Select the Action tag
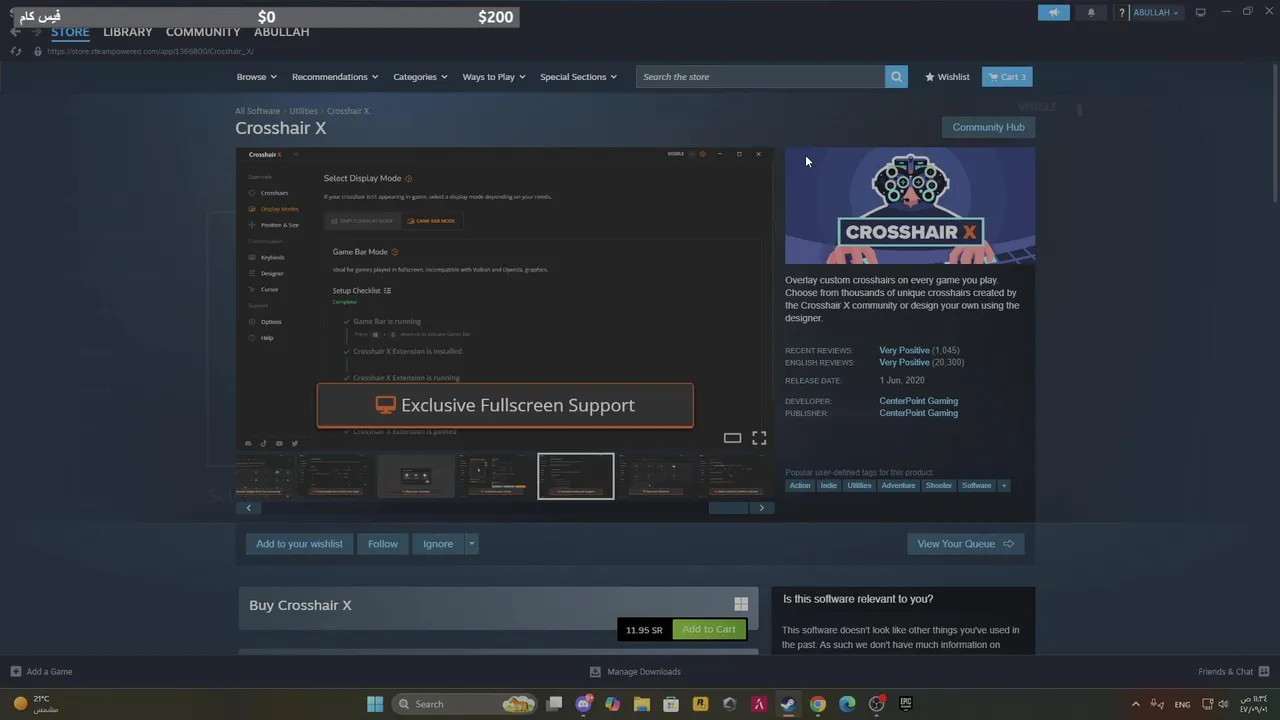This screenshot has width=1280, height=720. click(x=800, y=486)
